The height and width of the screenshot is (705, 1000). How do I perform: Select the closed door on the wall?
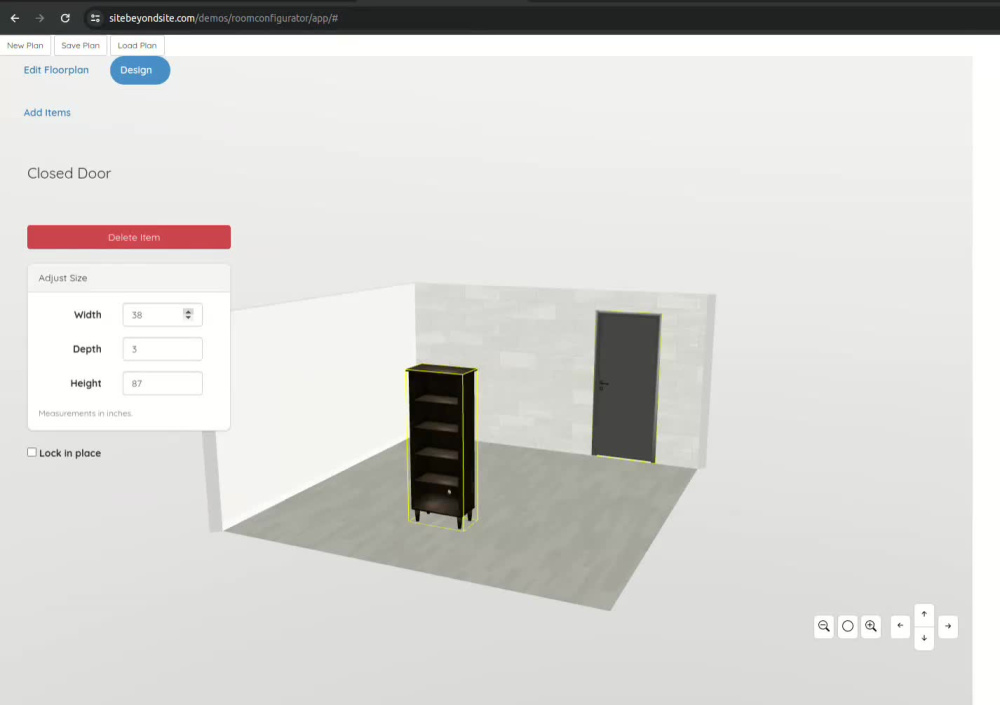point(626,386)
